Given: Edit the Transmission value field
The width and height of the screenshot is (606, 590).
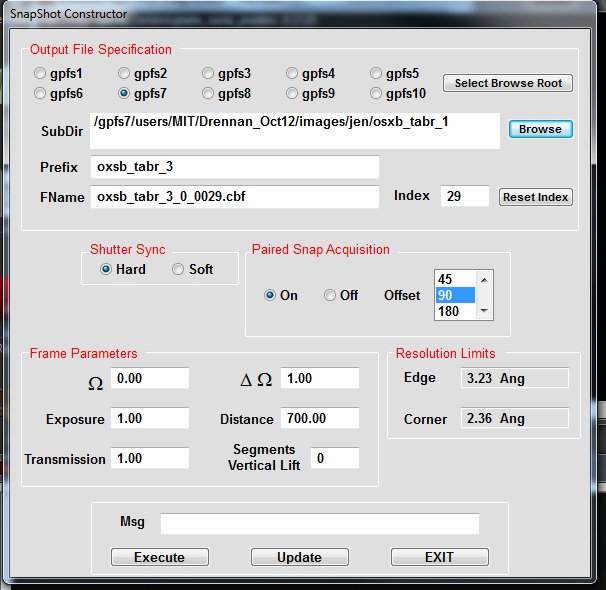Looking at the screenshot, I should [x=149, y=458].
